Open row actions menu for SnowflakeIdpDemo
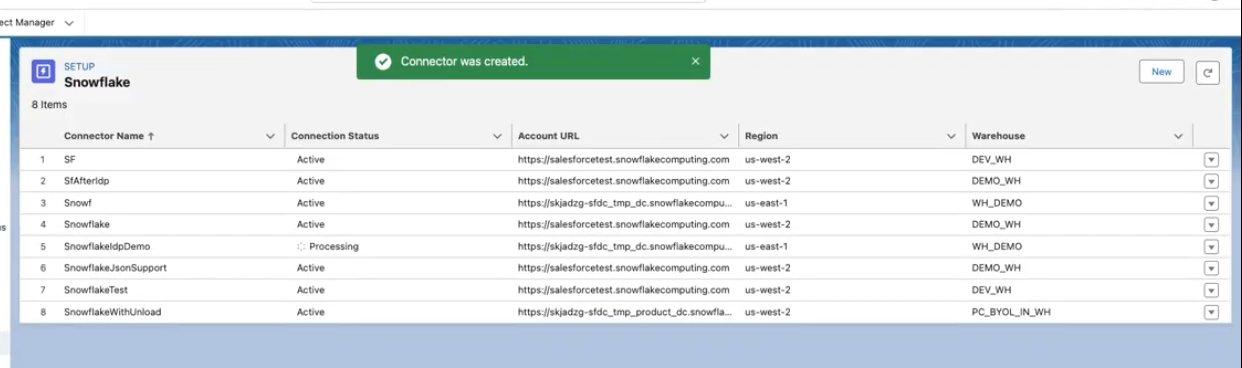Screen dimensions: 1242x368 pos(1211,246)
